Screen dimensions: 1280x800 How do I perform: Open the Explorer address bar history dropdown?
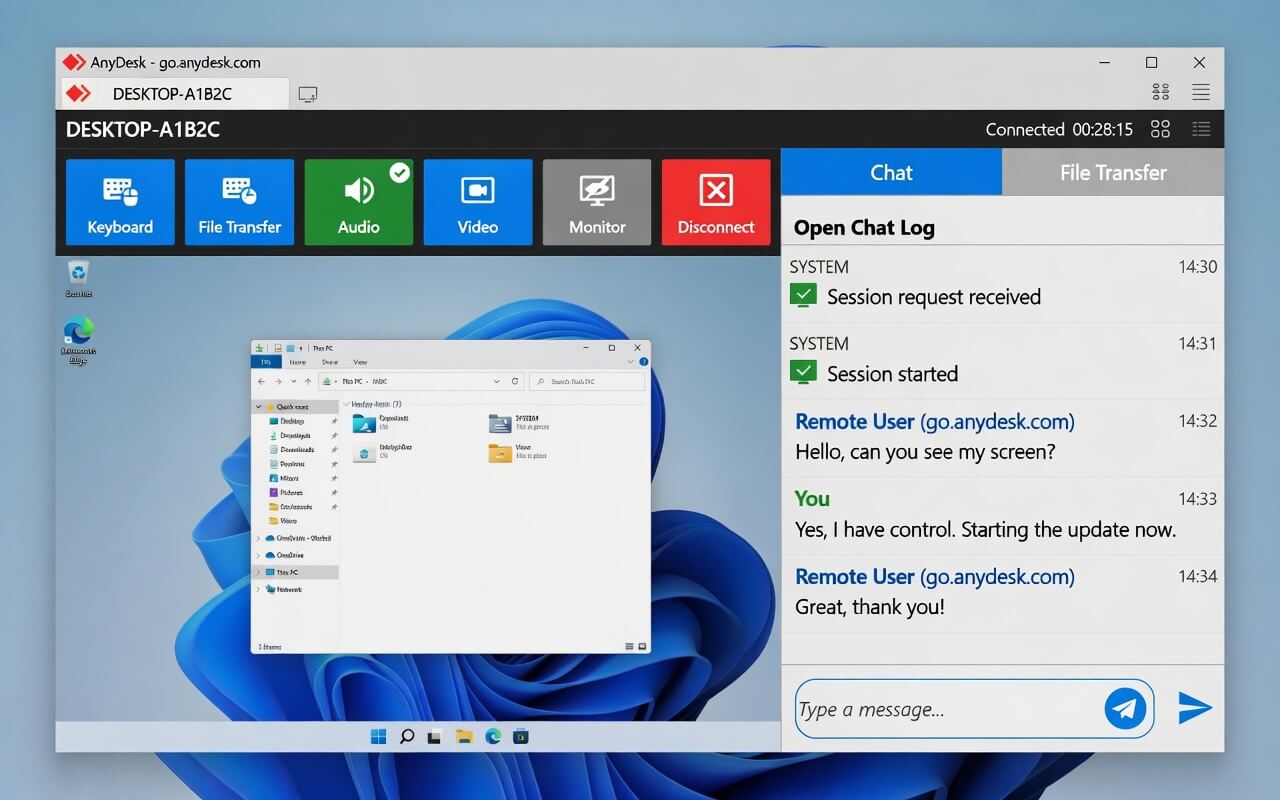497,381
